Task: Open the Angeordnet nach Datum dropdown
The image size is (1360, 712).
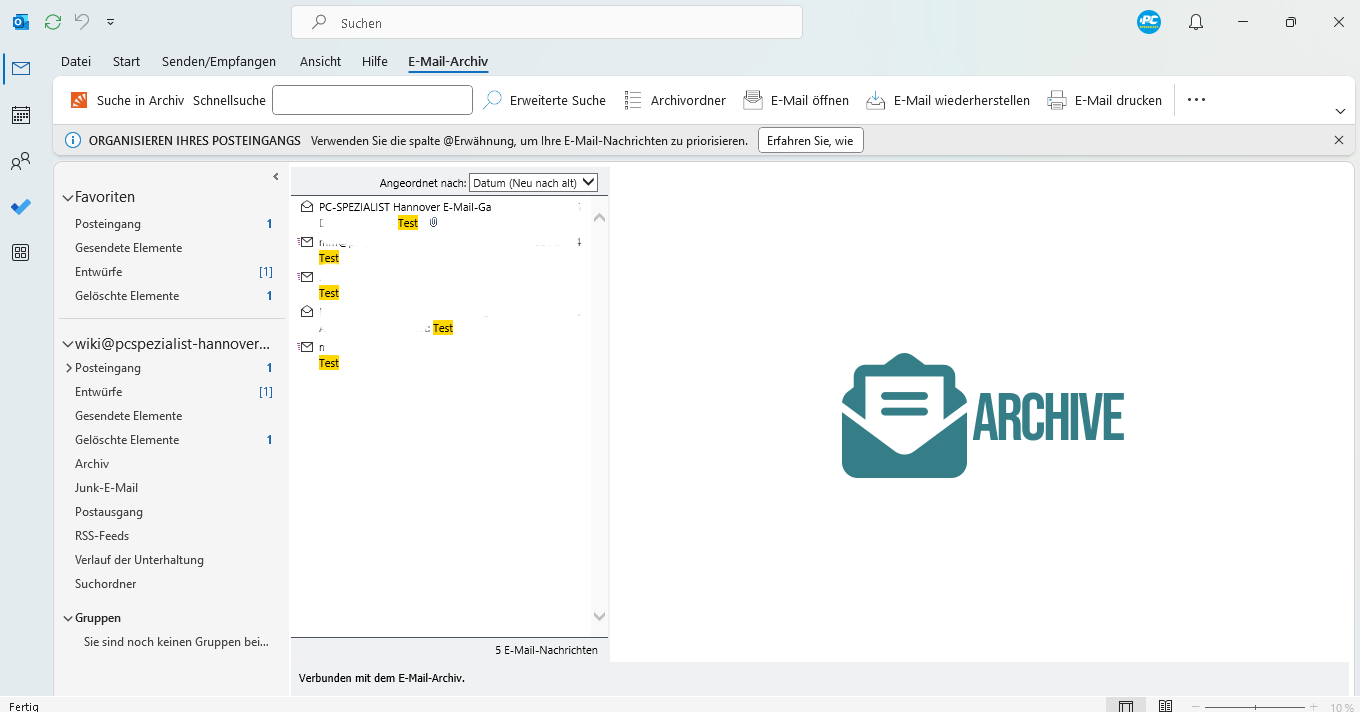Action: (533, 183)
